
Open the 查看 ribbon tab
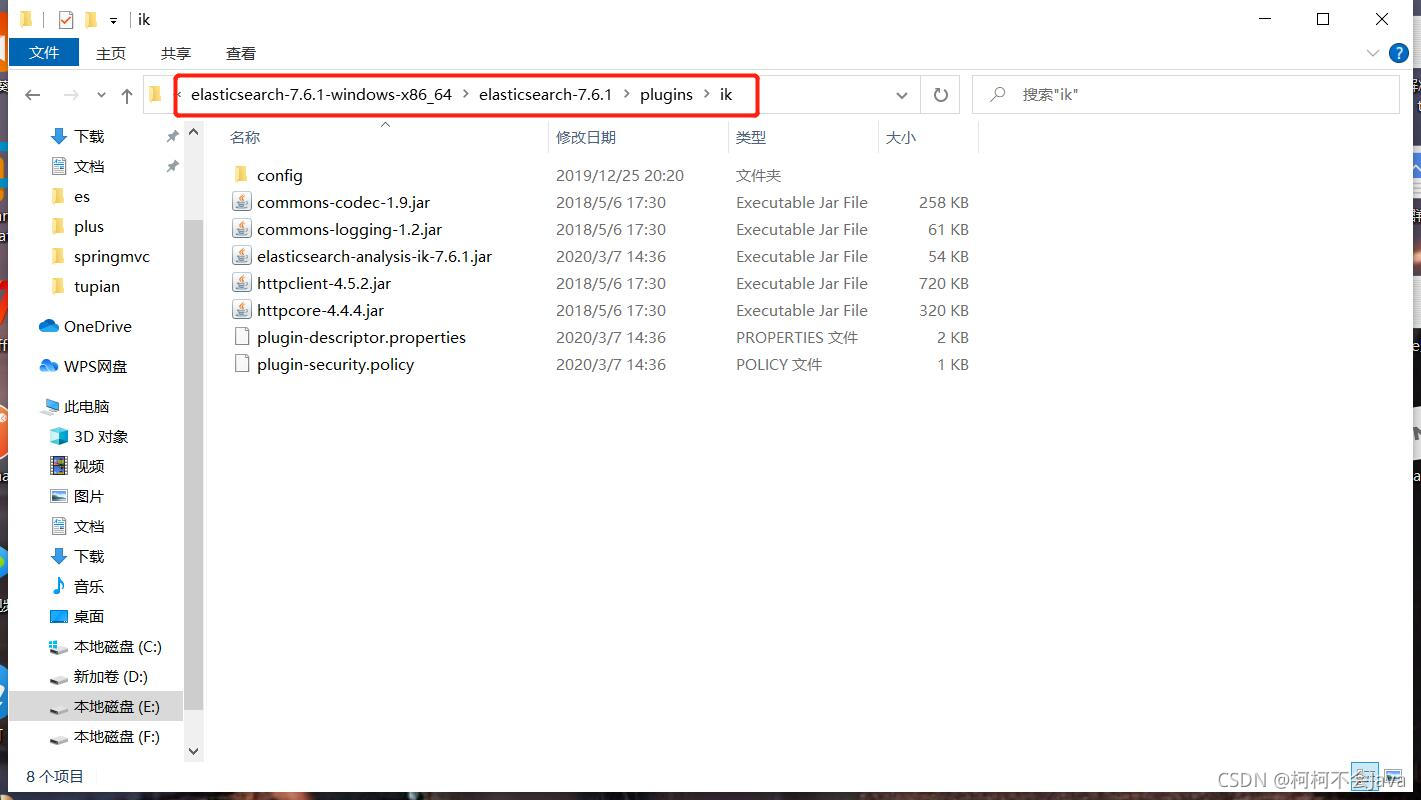[241, 53]
